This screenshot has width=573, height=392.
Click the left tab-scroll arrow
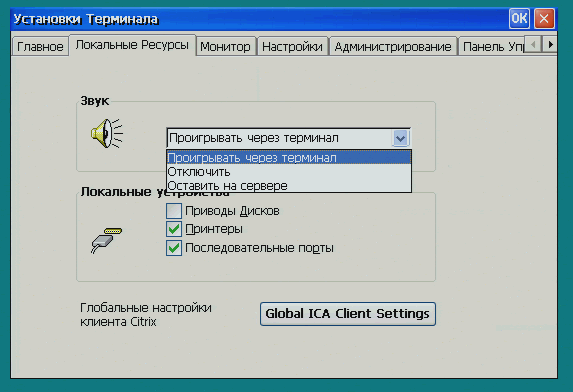click(533, 45)
